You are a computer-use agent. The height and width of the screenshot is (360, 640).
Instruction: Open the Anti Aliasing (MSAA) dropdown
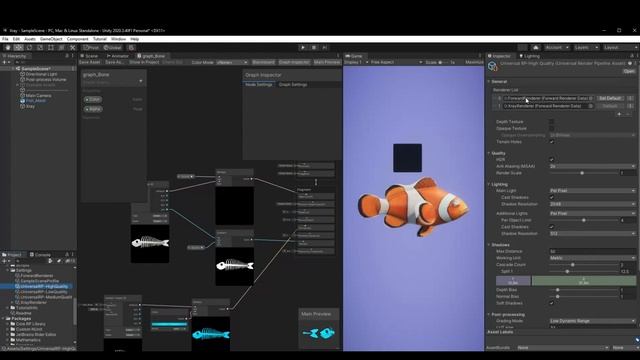[592, 167]
